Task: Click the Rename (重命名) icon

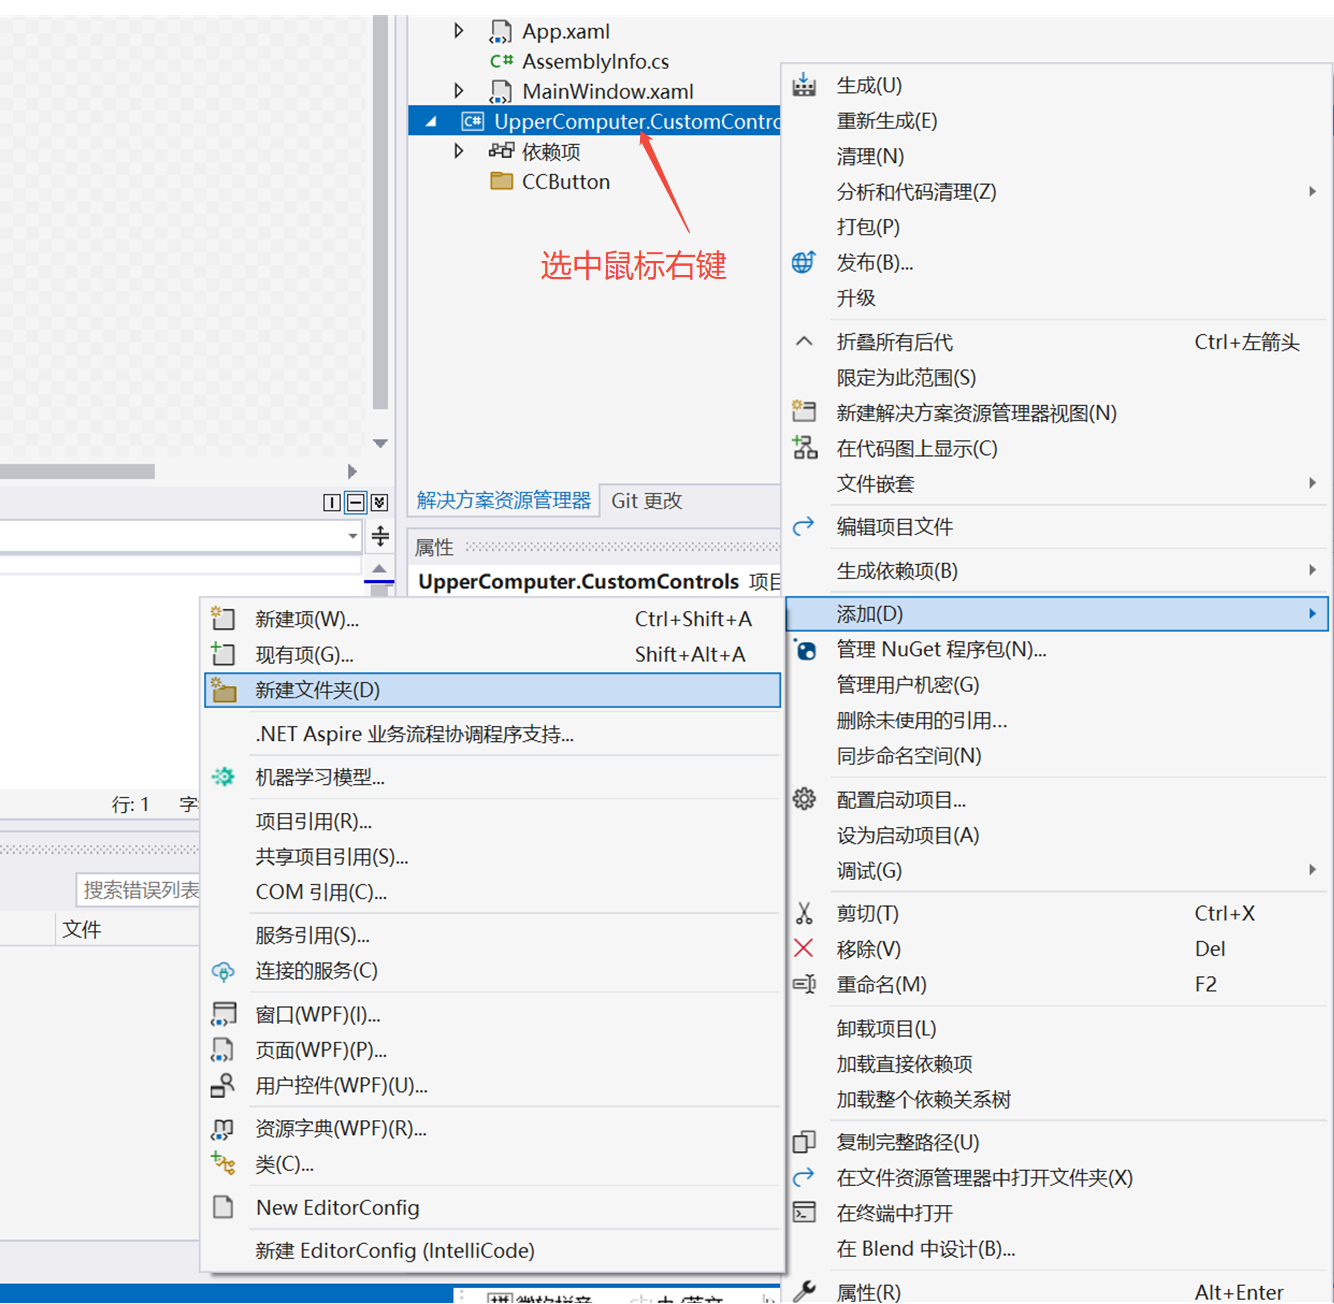Action: pyautogui.click(x=804, y=984)
